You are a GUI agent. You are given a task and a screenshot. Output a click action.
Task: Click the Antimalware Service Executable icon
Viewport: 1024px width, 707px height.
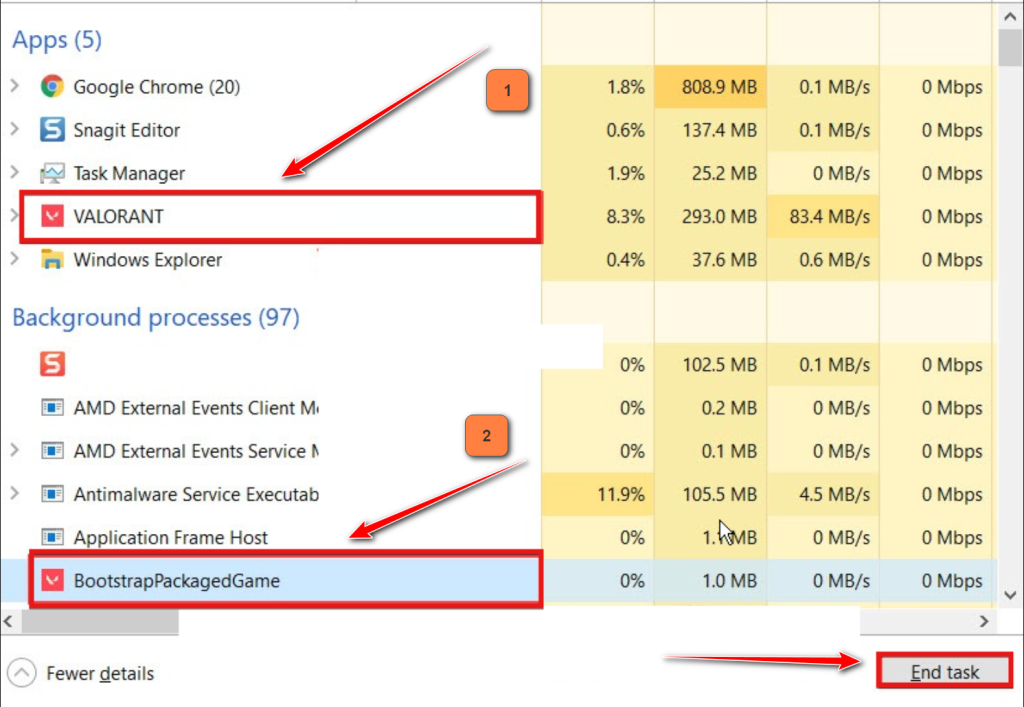tap(52, 494)
